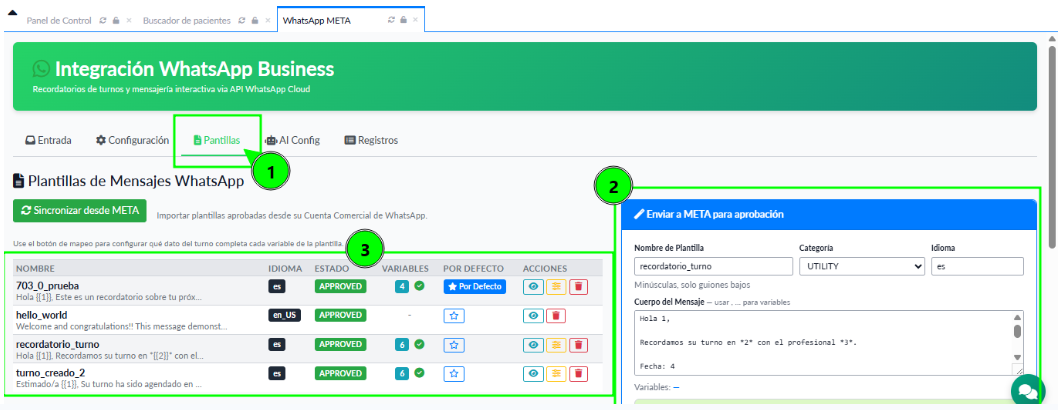The image size is (1058, 410).
Task: Open the AI Config section tab
Action: pyautogui.click(x=292, y=140)
